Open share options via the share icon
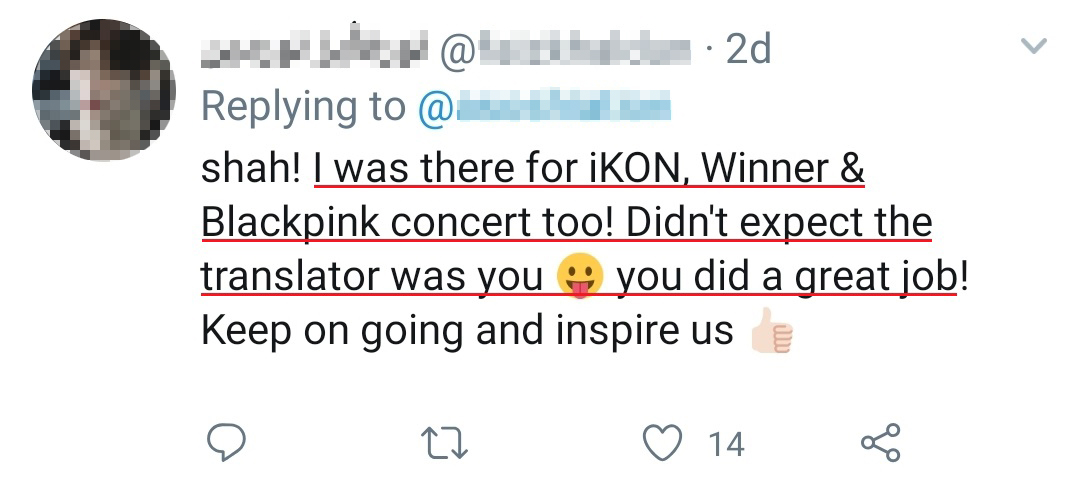Screen dimensions: 1080x477 click(881, 442)
